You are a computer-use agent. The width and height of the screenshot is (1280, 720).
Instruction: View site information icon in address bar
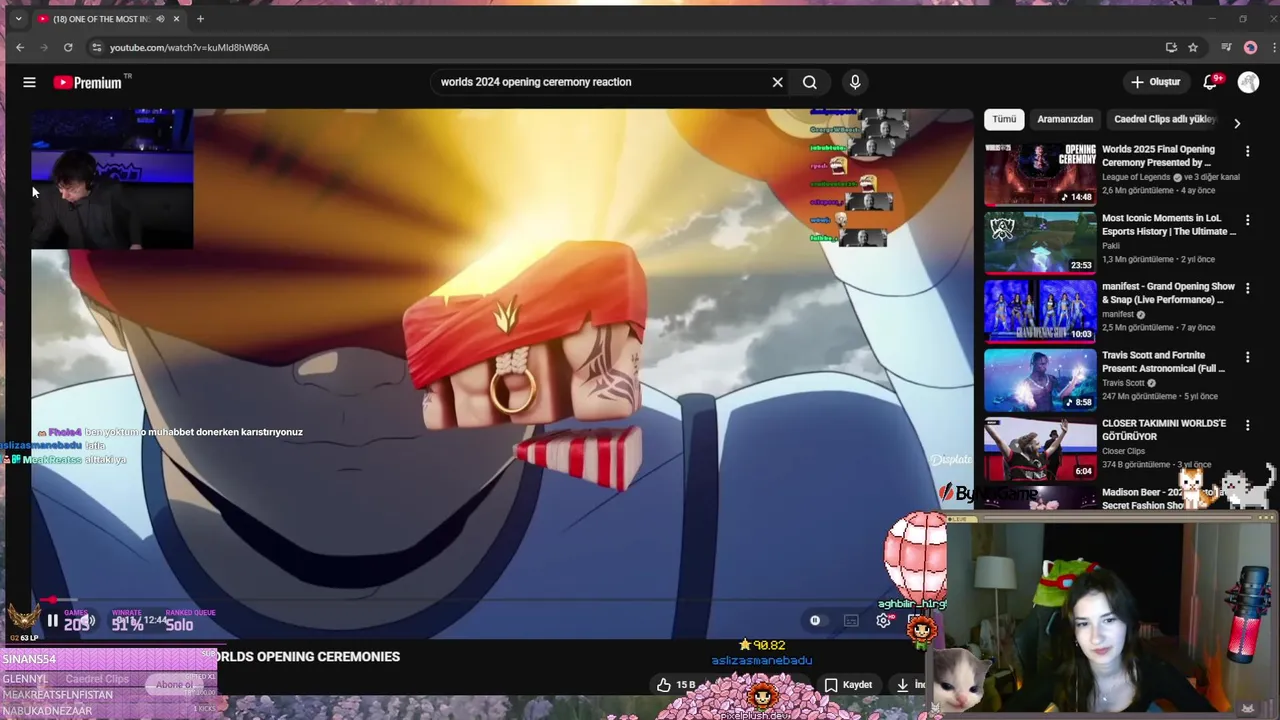pos(96,47)
